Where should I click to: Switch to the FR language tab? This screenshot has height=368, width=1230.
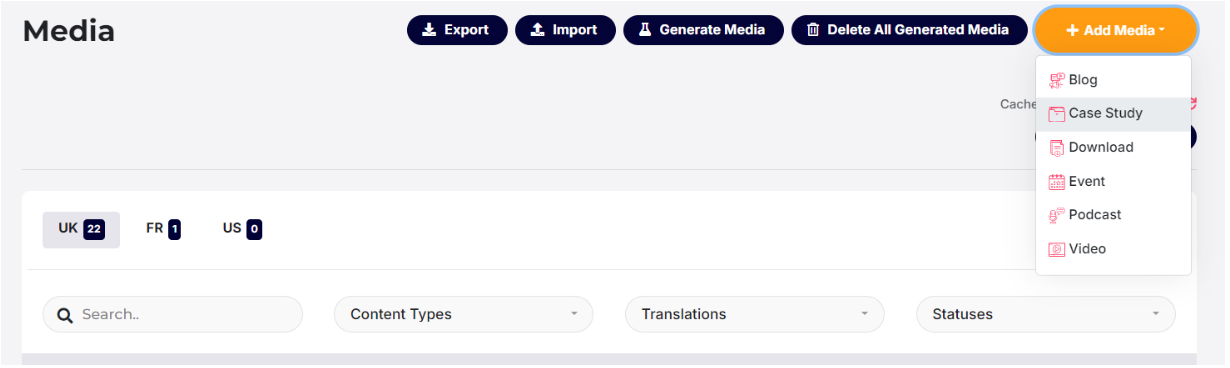click(163, 229)
